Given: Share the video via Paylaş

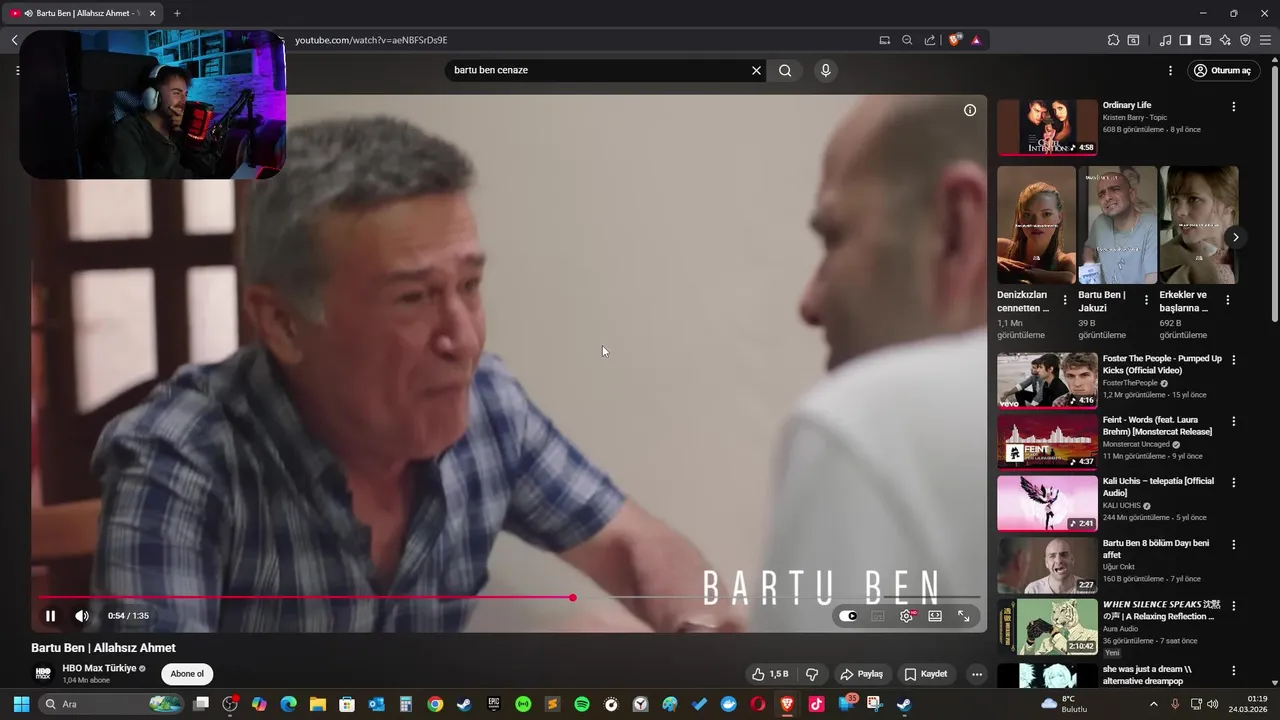Looking at the screenshot, I should 862,674.
